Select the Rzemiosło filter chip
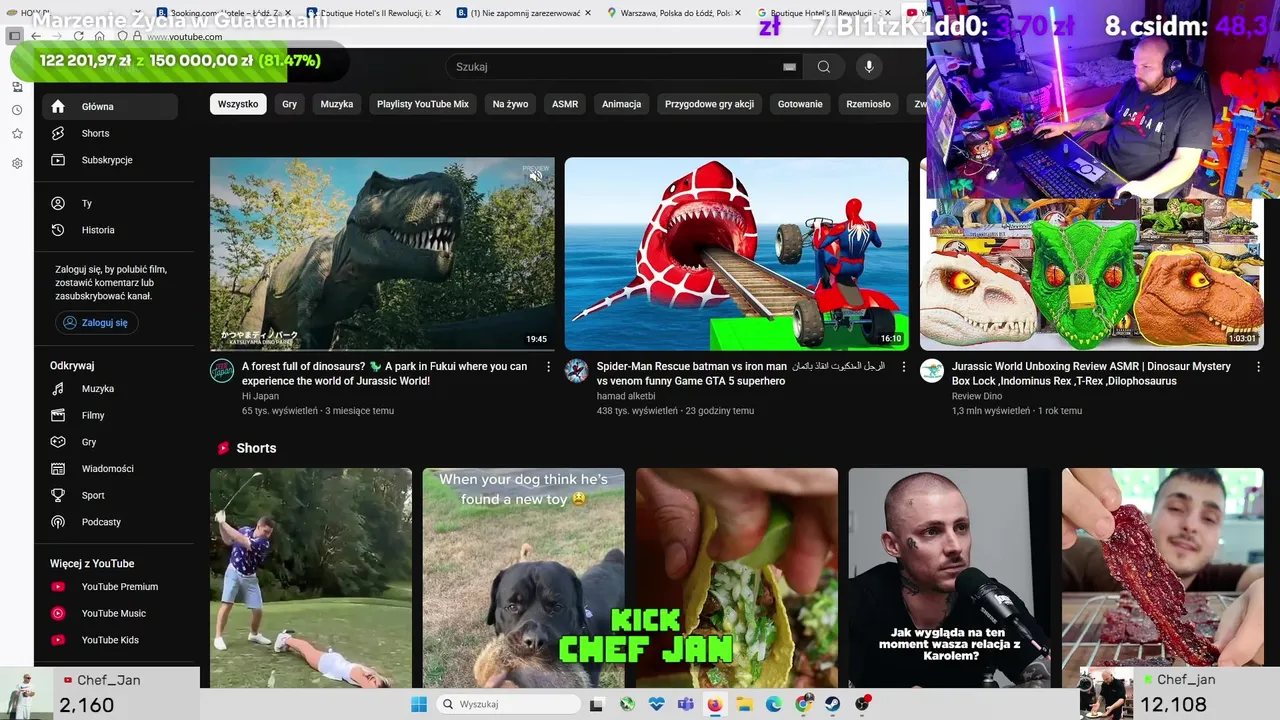The image size is (1280, 720). [x=868, y=104]
